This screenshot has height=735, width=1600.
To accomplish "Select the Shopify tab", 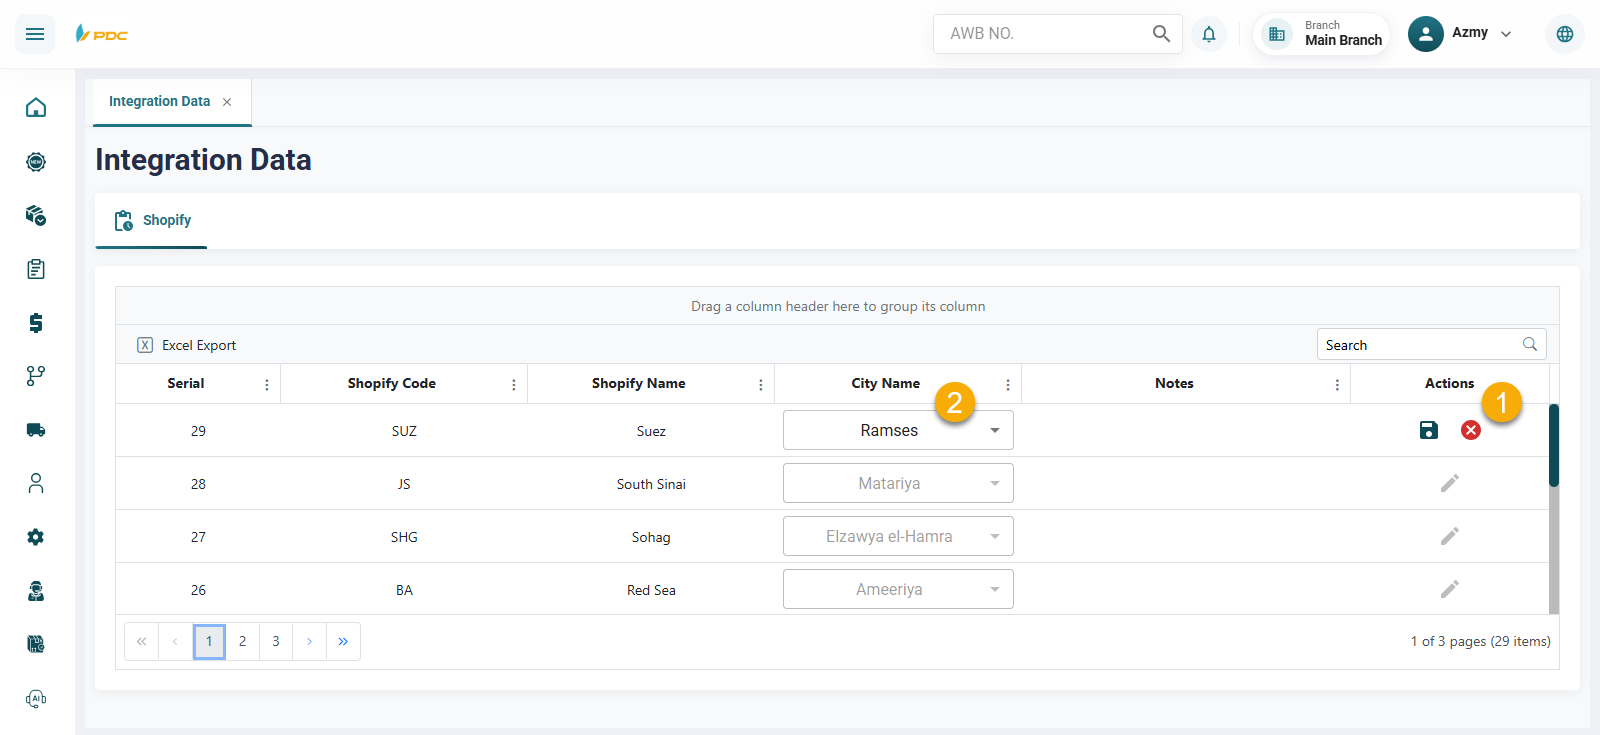I will 152,220.
